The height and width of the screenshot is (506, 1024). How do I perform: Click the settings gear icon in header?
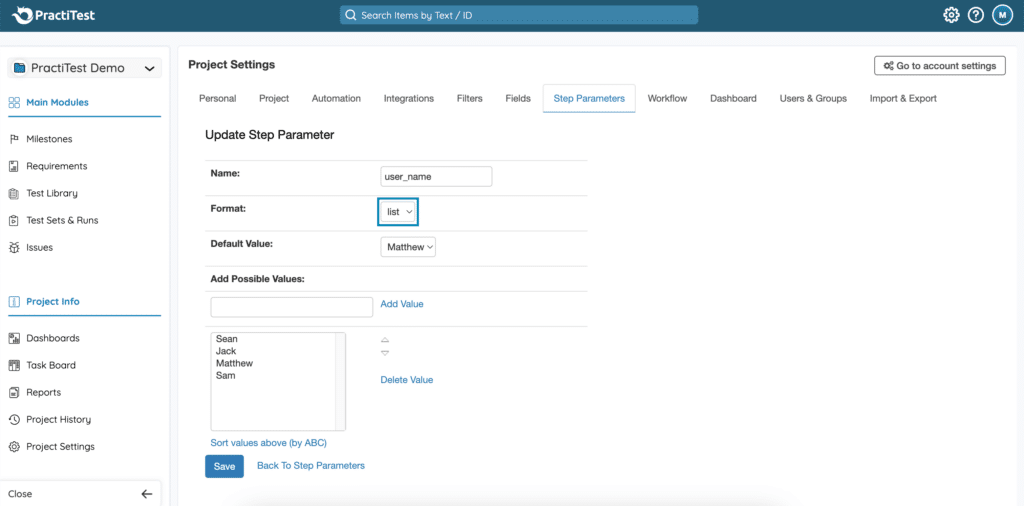[951, 15]
